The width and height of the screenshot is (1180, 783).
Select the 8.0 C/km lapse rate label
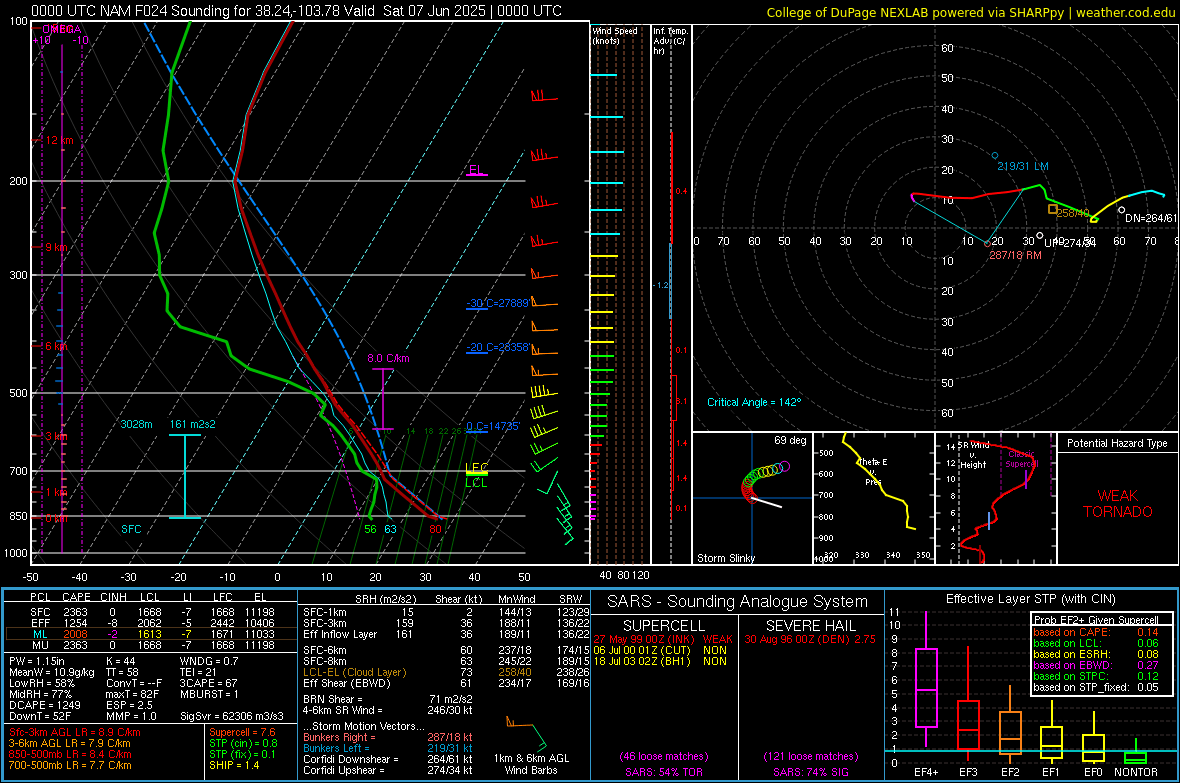[x=388, y=358]
